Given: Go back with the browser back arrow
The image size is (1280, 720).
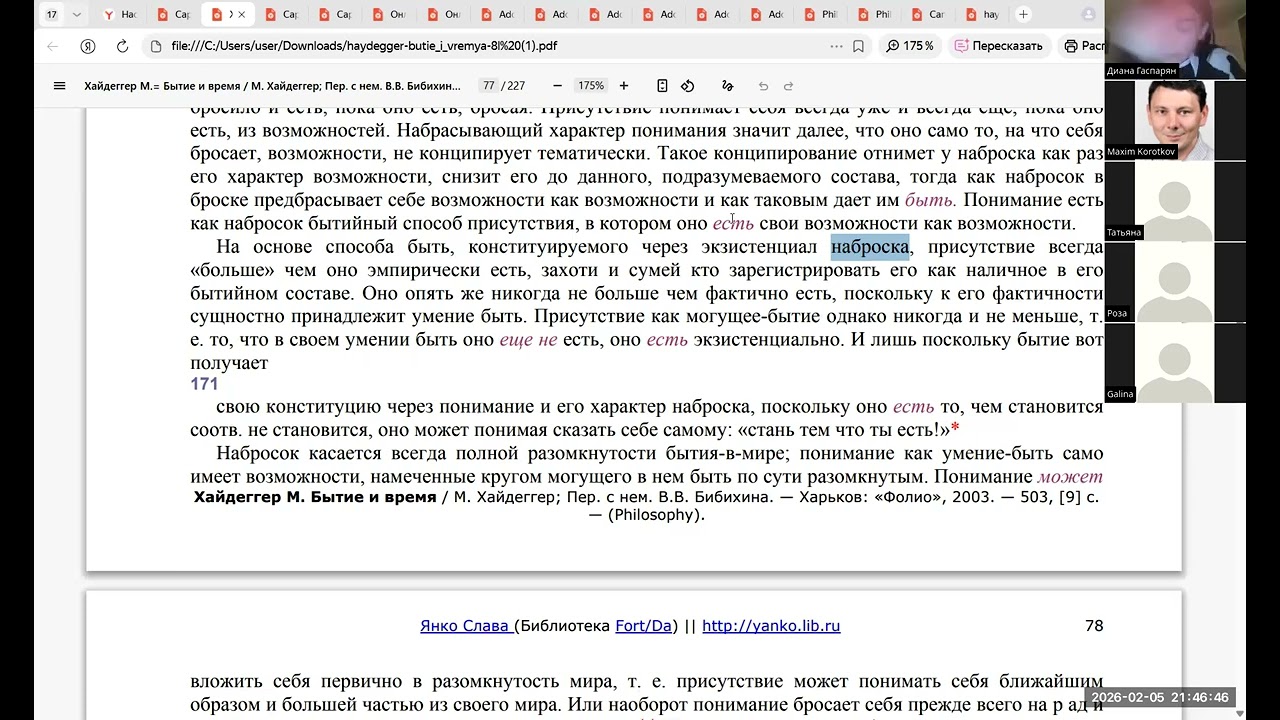Looking at the screenshot, I should (53, 46).
